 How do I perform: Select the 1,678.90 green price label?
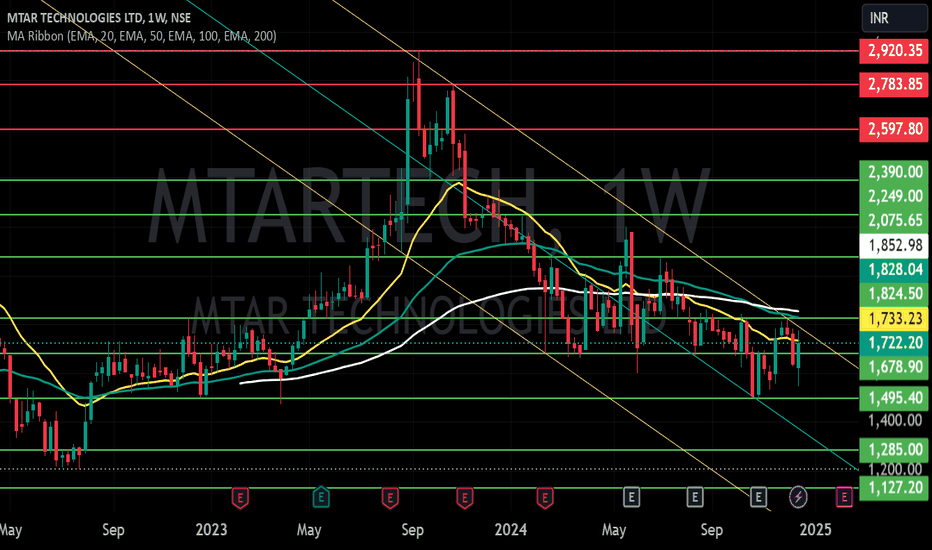tap(894, 367)
